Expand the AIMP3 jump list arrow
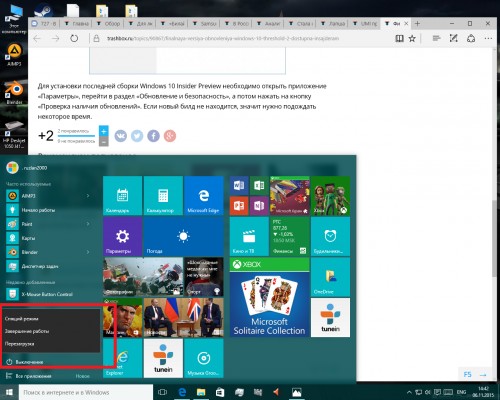Viewport: 500px width, 400px height. coord(88,196)
